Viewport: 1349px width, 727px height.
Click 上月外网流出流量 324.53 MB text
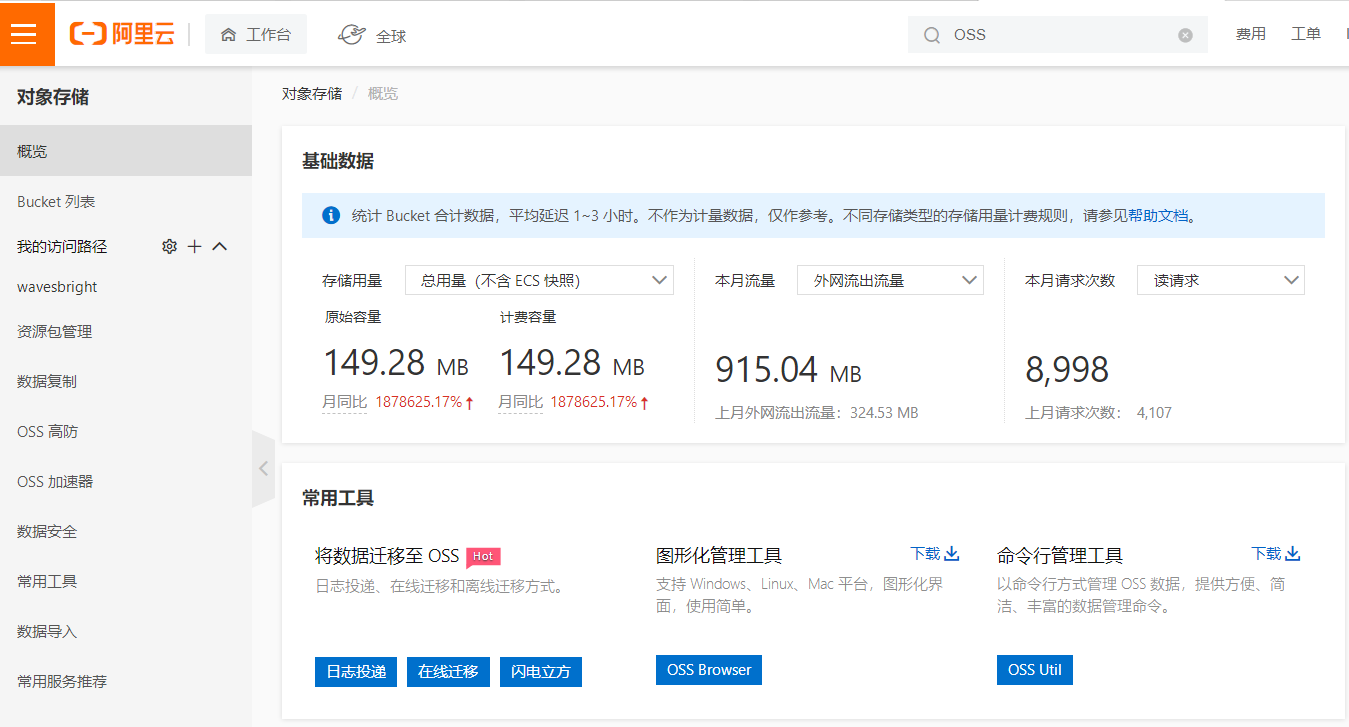(x=817, y=412)
